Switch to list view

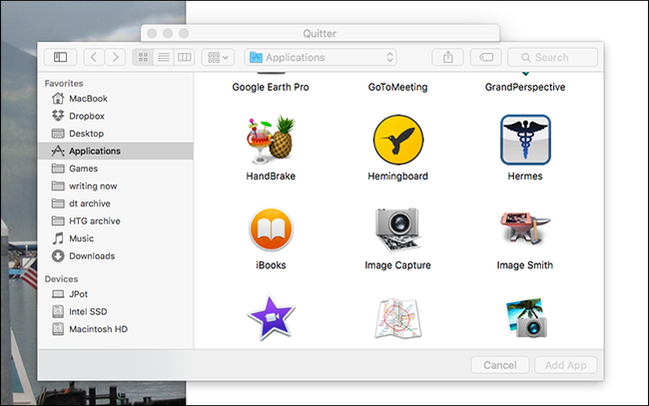tap(163, 57)
